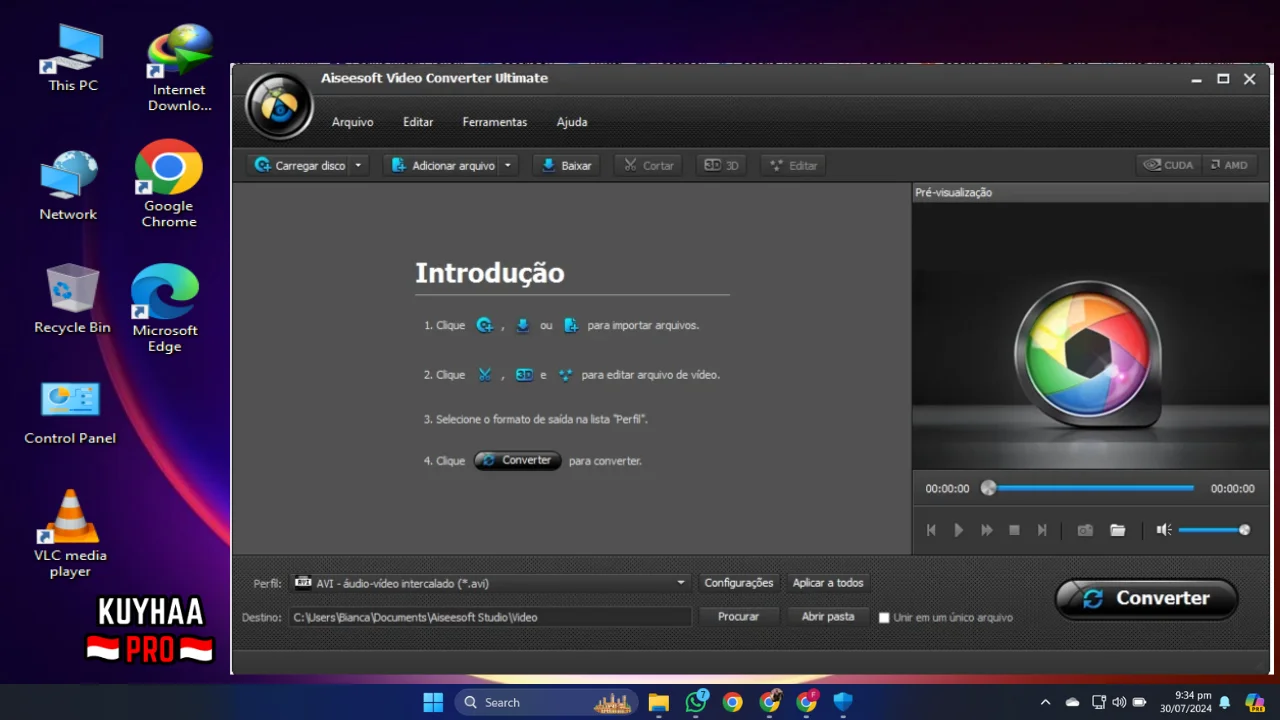Open Network desktop icon
The image size is (1280, 720).
pos(68,186)
